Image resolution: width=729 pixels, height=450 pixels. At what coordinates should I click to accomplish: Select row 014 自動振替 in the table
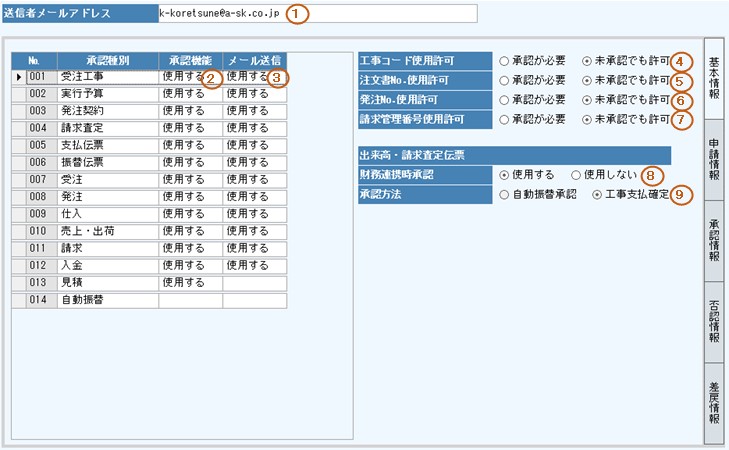107,300
